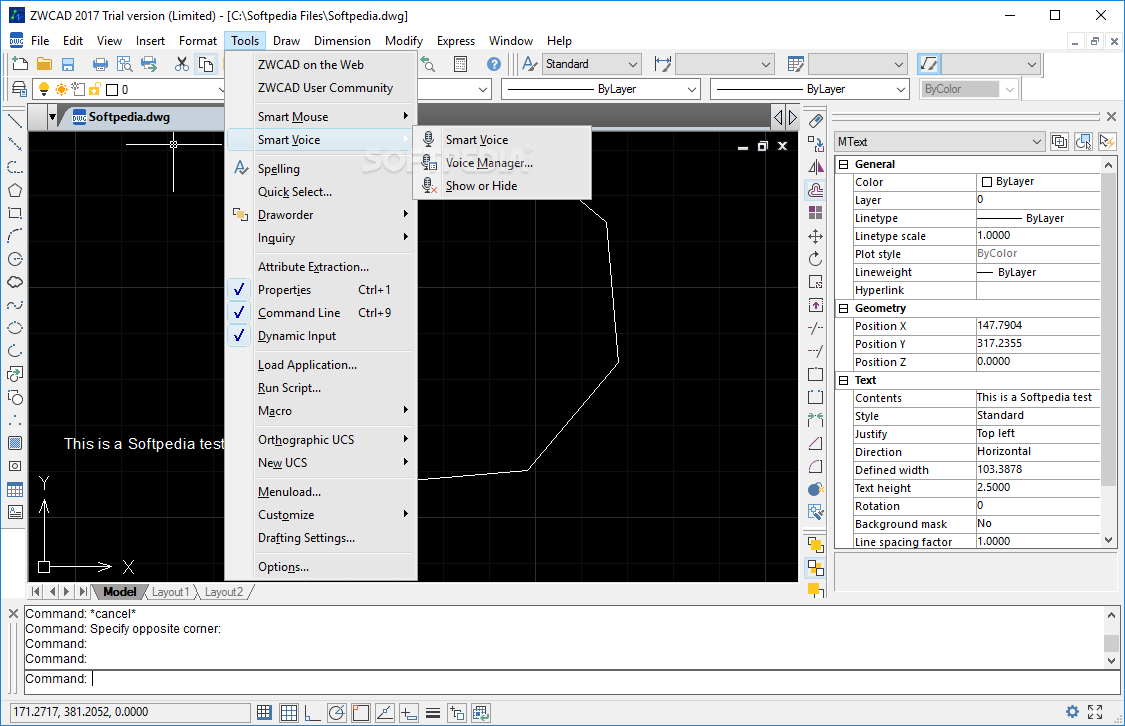Copy selection with the Copy icon
This screenshot has width=1125, height=726.
point(207,64)
